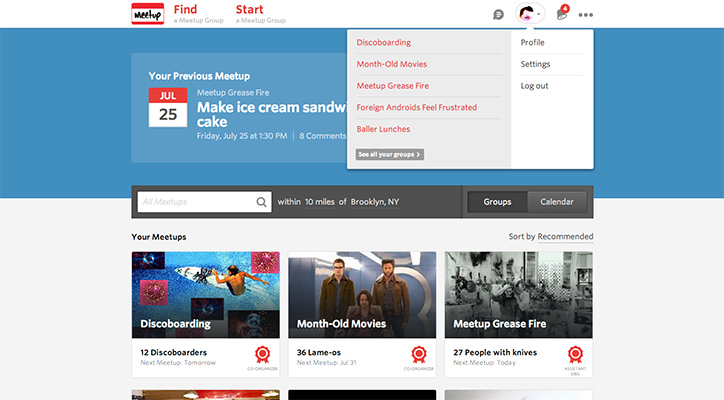
Task: Click Meetup Grease Fire above event title
Action: click(233, 92)
